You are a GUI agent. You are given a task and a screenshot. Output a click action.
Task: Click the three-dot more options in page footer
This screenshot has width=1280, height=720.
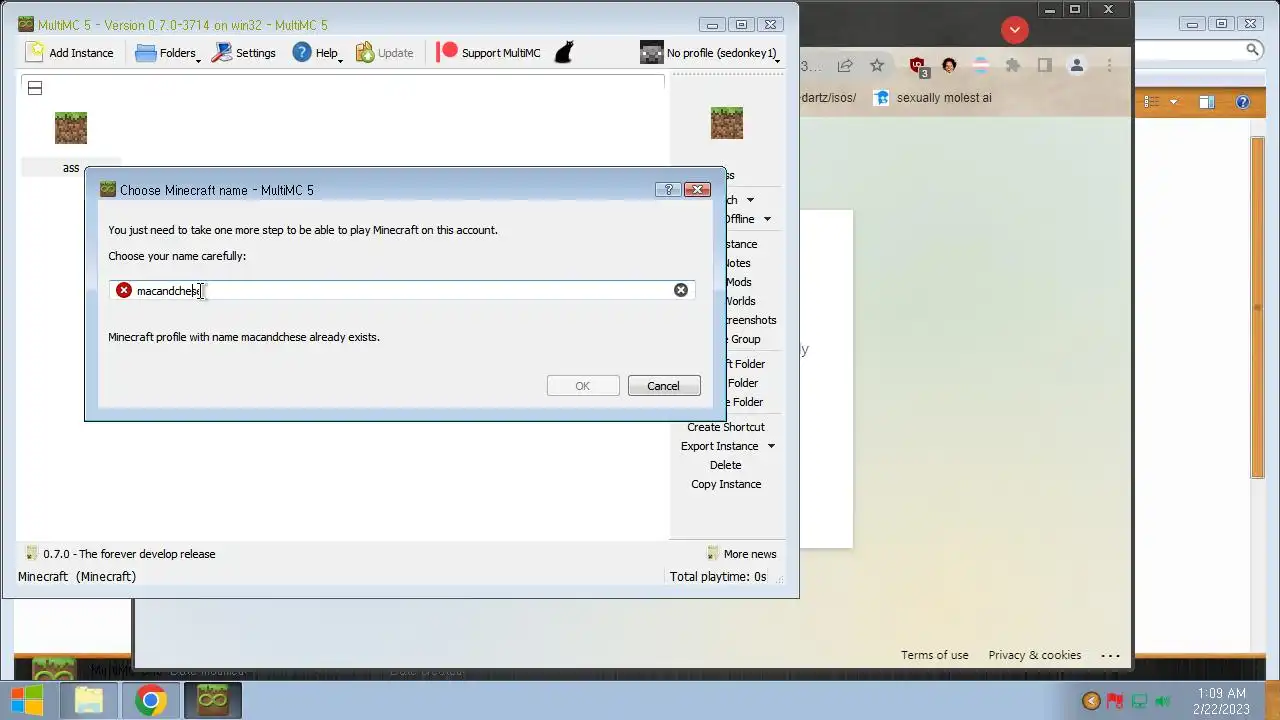1111,656
